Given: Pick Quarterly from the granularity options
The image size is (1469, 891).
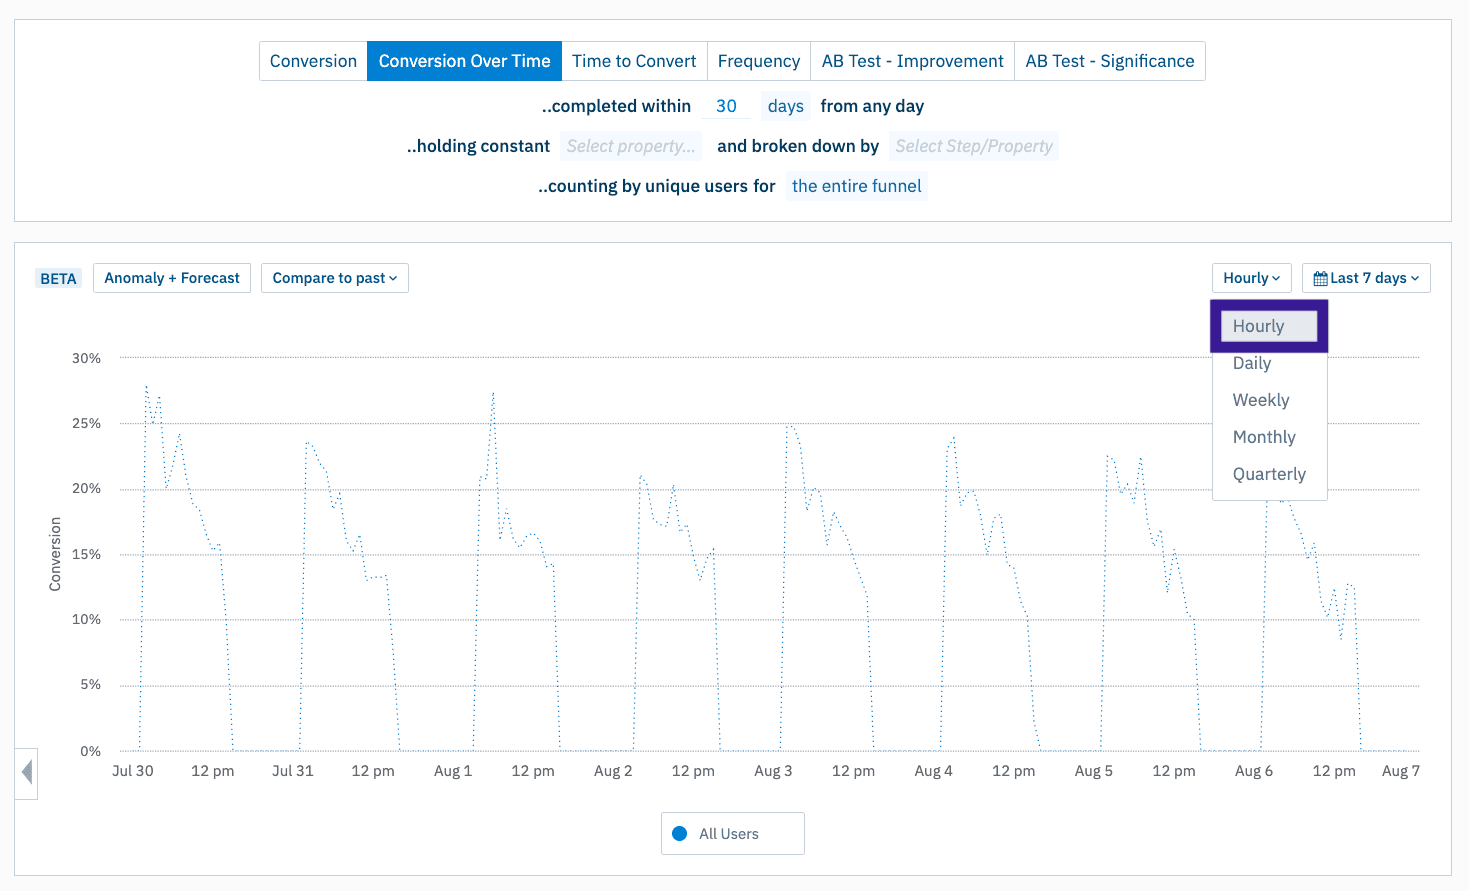Looking at the screenshot, I should click(1269, 473).
